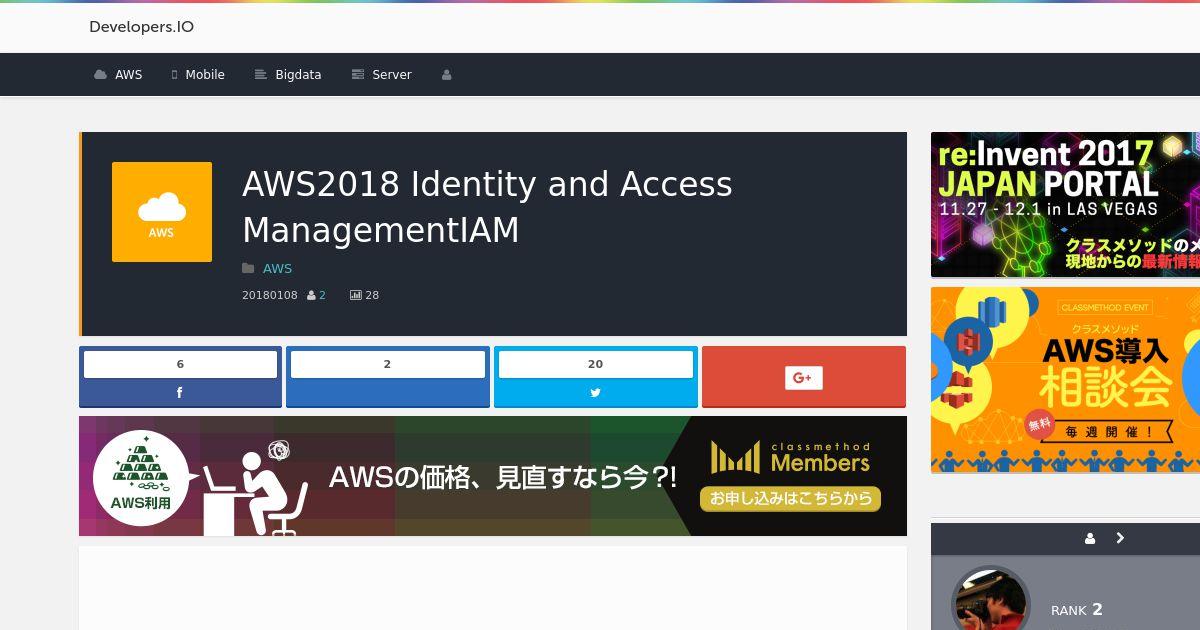Click the share button showing count 2
This screenshot has width=1200, height=630.
(x=388, y=377)
